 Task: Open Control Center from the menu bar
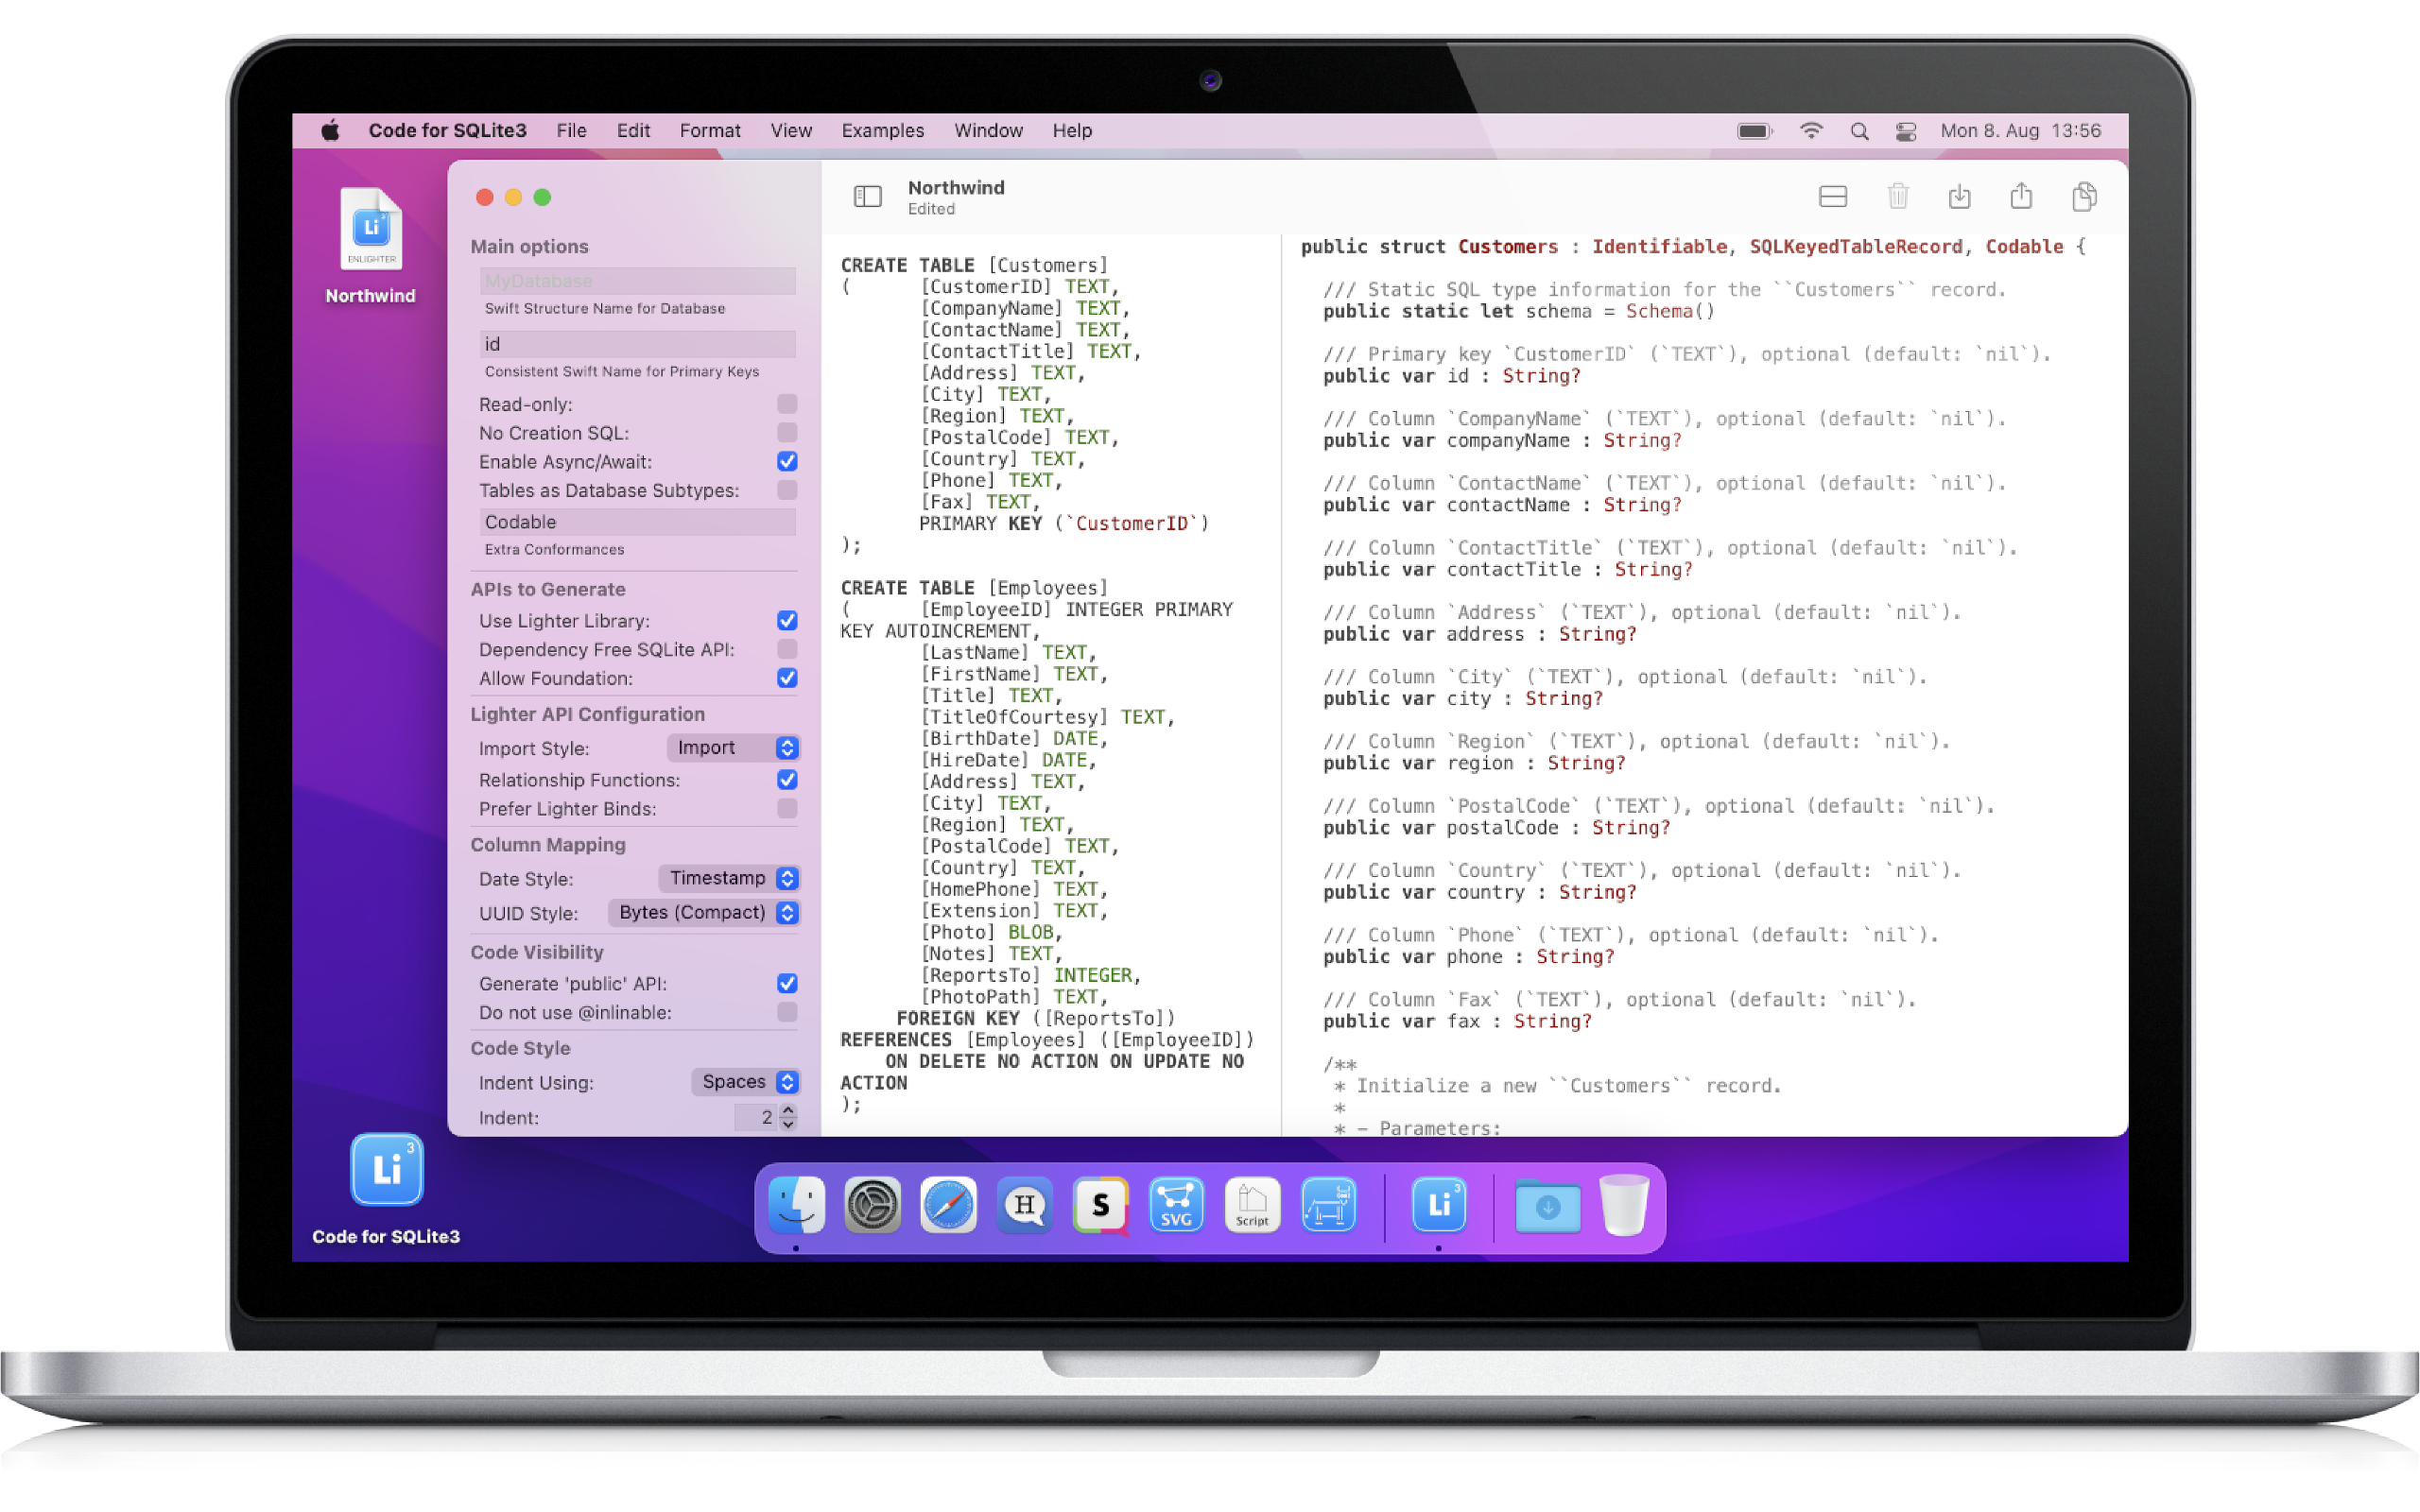click(1906, 131)
